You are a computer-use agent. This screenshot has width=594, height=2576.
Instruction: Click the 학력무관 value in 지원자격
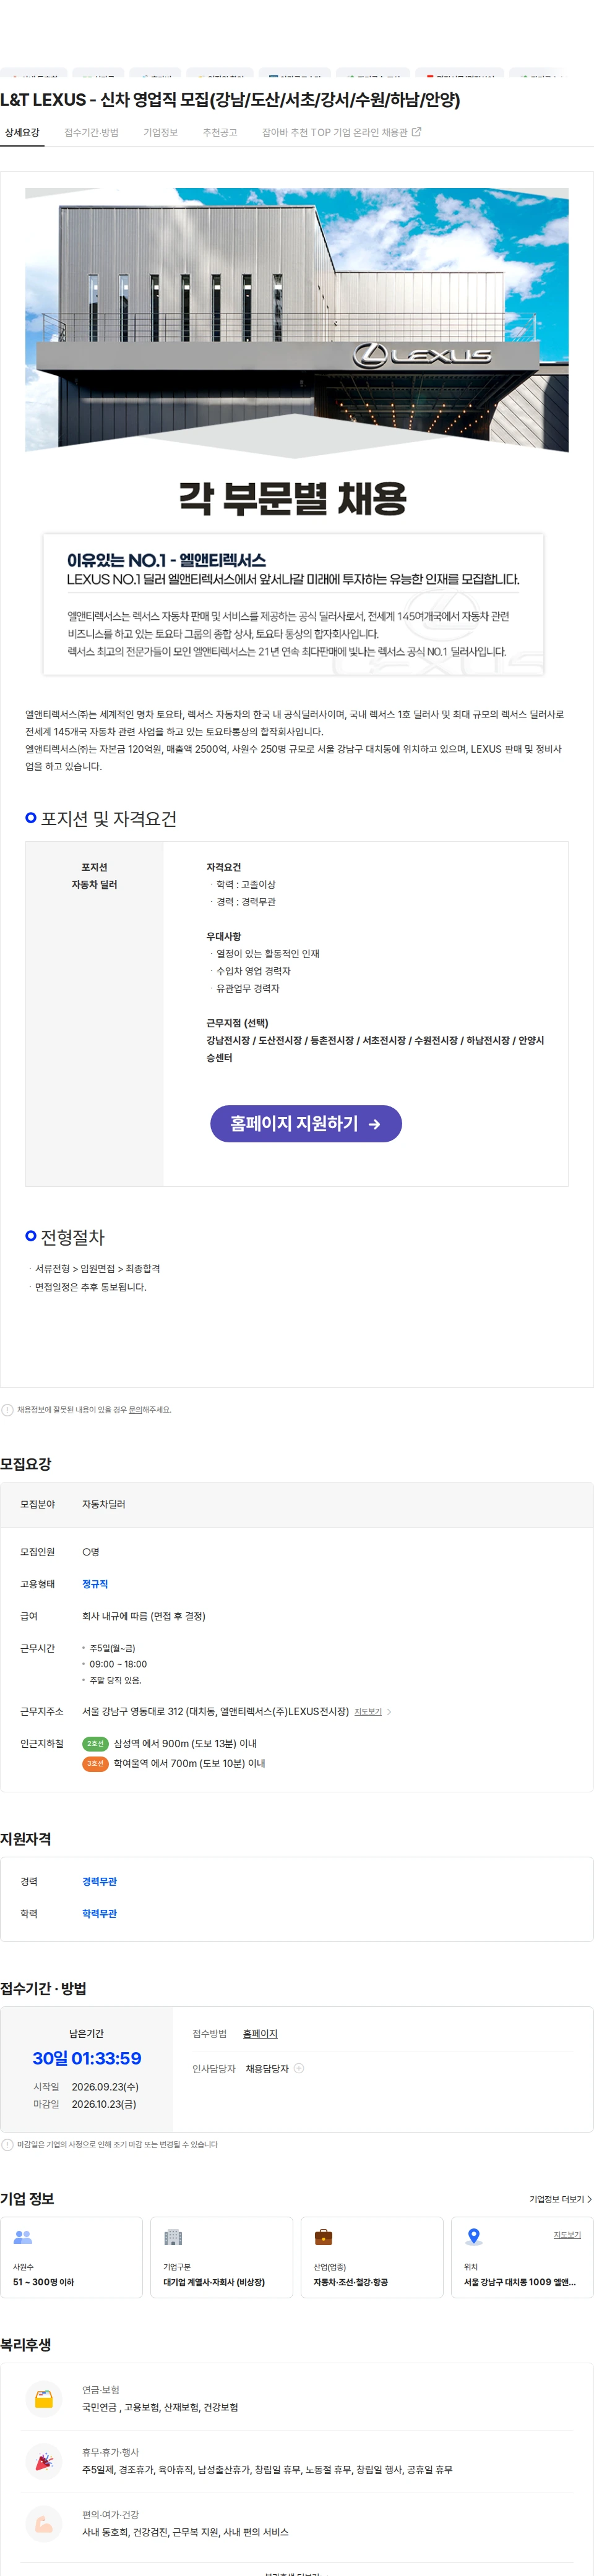pos(99,1914)
